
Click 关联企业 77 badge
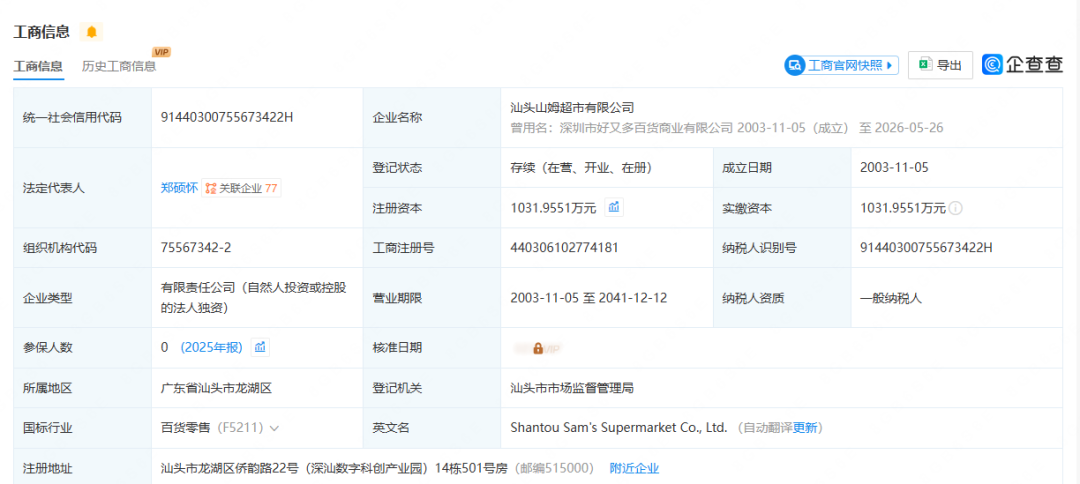(x=241, y=189)
